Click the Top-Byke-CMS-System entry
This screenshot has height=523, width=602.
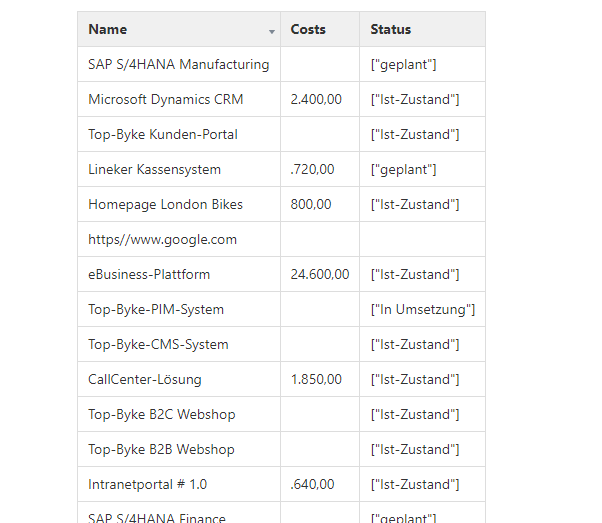(158, 344)
